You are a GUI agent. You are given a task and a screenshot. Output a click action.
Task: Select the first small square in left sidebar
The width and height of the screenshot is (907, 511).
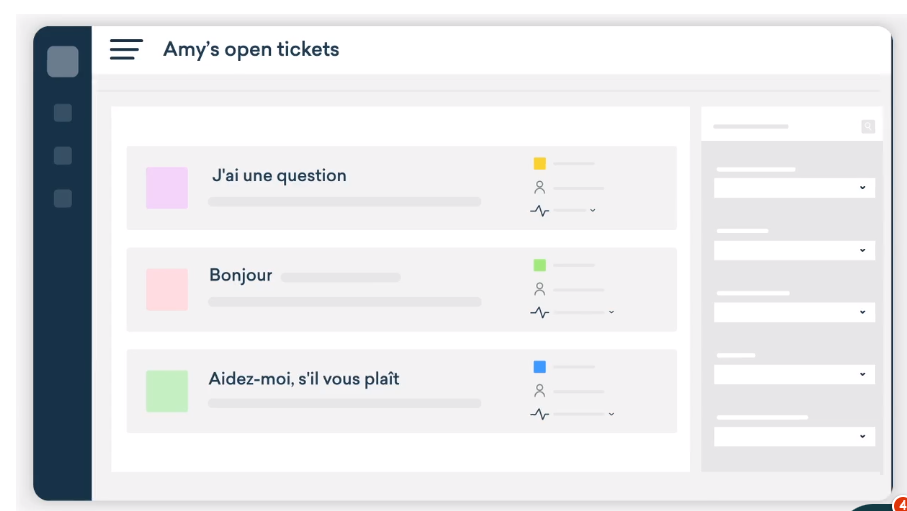[63, 113]
